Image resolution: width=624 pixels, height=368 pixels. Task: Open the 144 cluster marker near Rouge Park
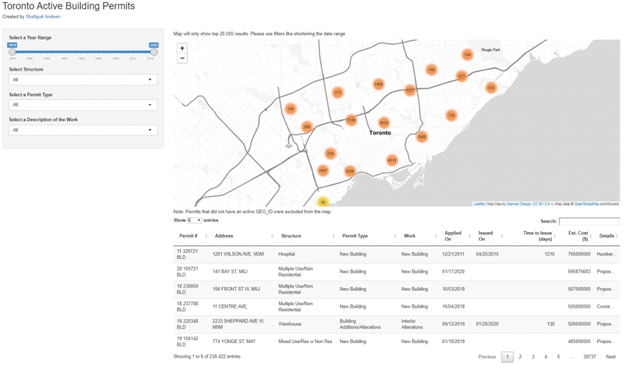[467, 55]
